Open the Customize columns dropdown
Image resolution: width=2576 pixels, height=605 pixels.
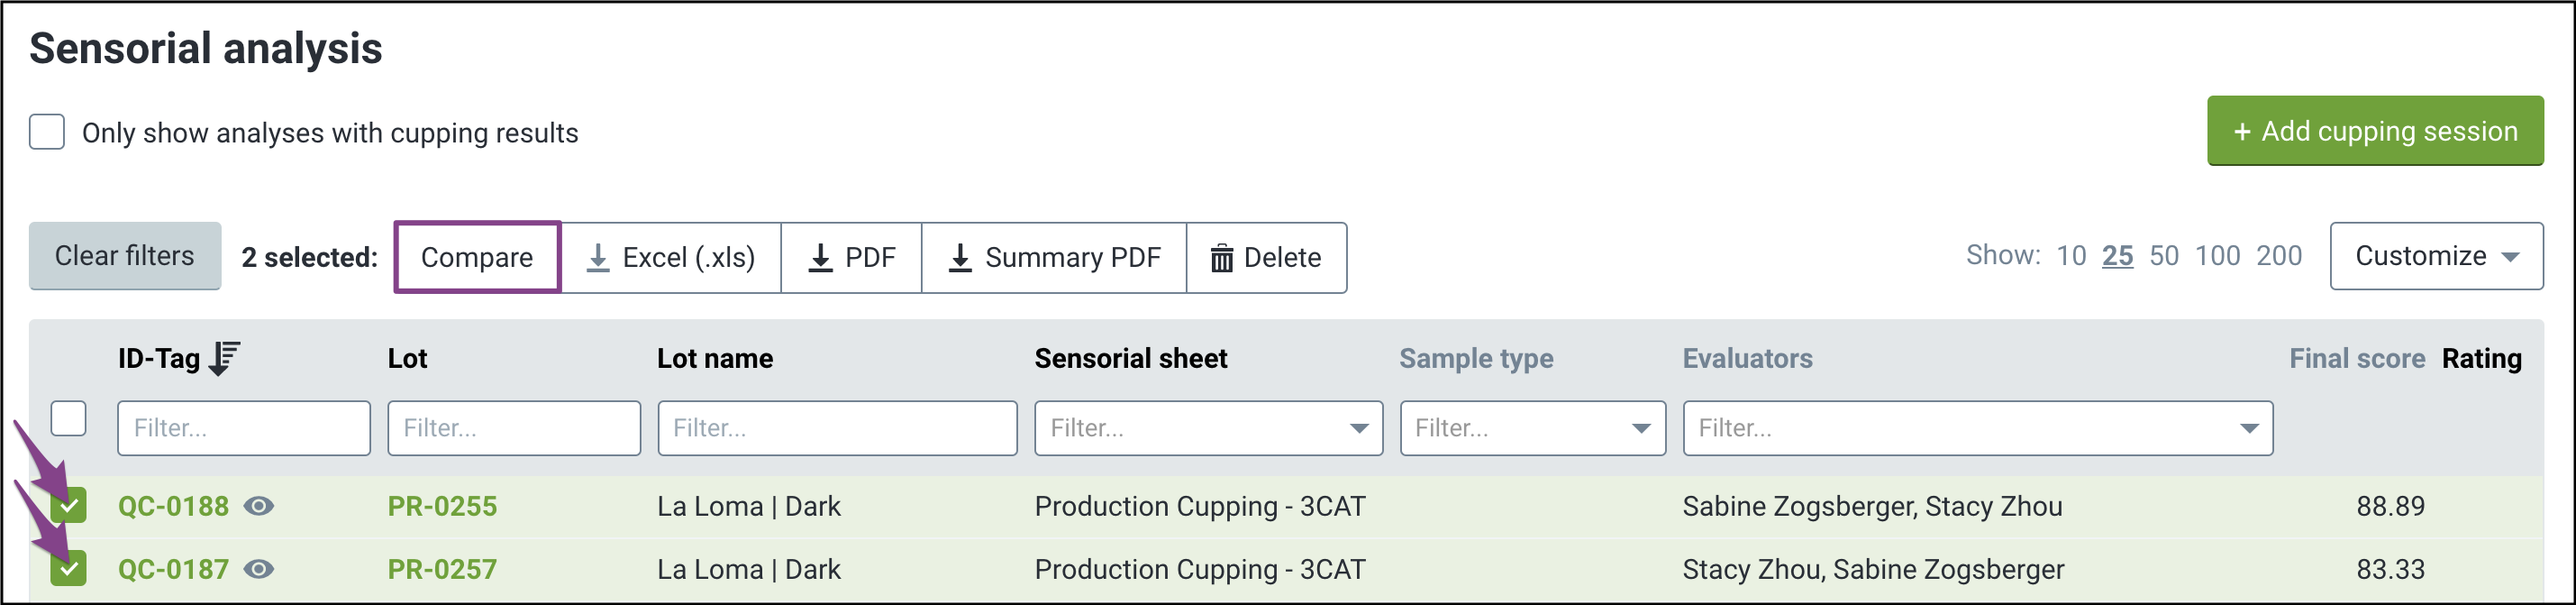point(2436,256)
